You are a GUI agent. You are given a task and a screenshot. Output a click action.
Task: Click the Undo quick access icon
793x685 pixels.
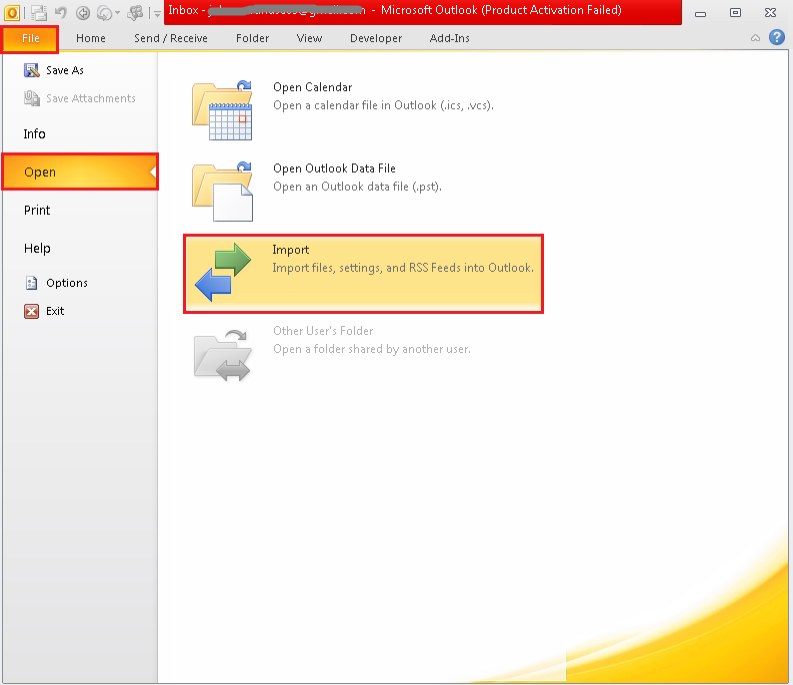[x=61, y=13]
